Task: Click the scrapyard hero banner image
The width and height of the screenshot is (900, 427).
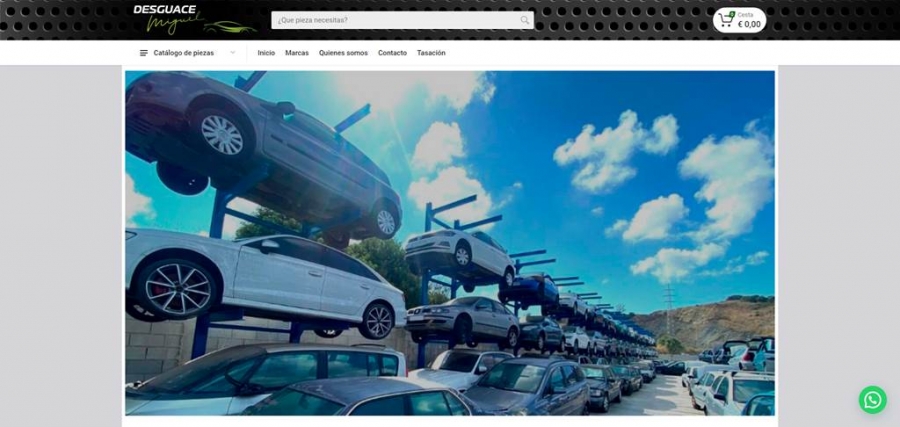Action: coord(450,242)
